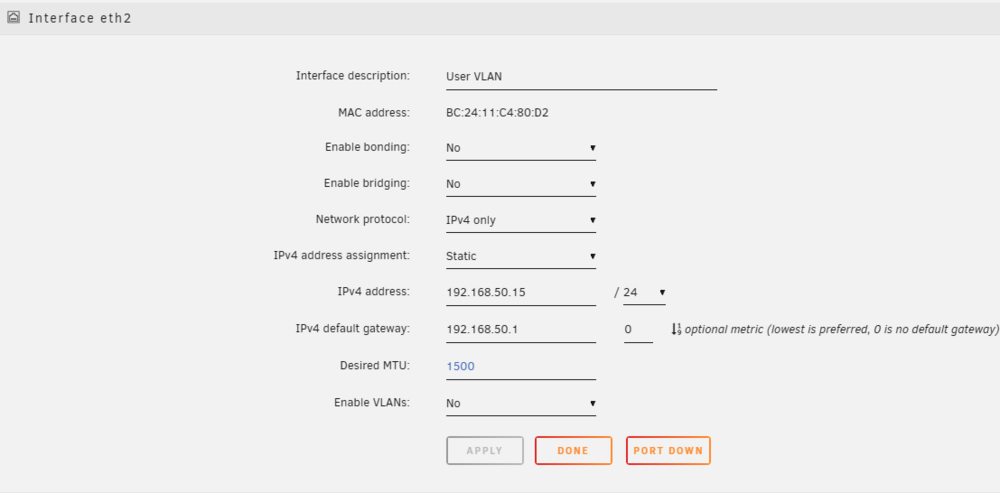
Task: Click the PORT DOWN button
Action: pyautogui.click(x=668, y=450)
